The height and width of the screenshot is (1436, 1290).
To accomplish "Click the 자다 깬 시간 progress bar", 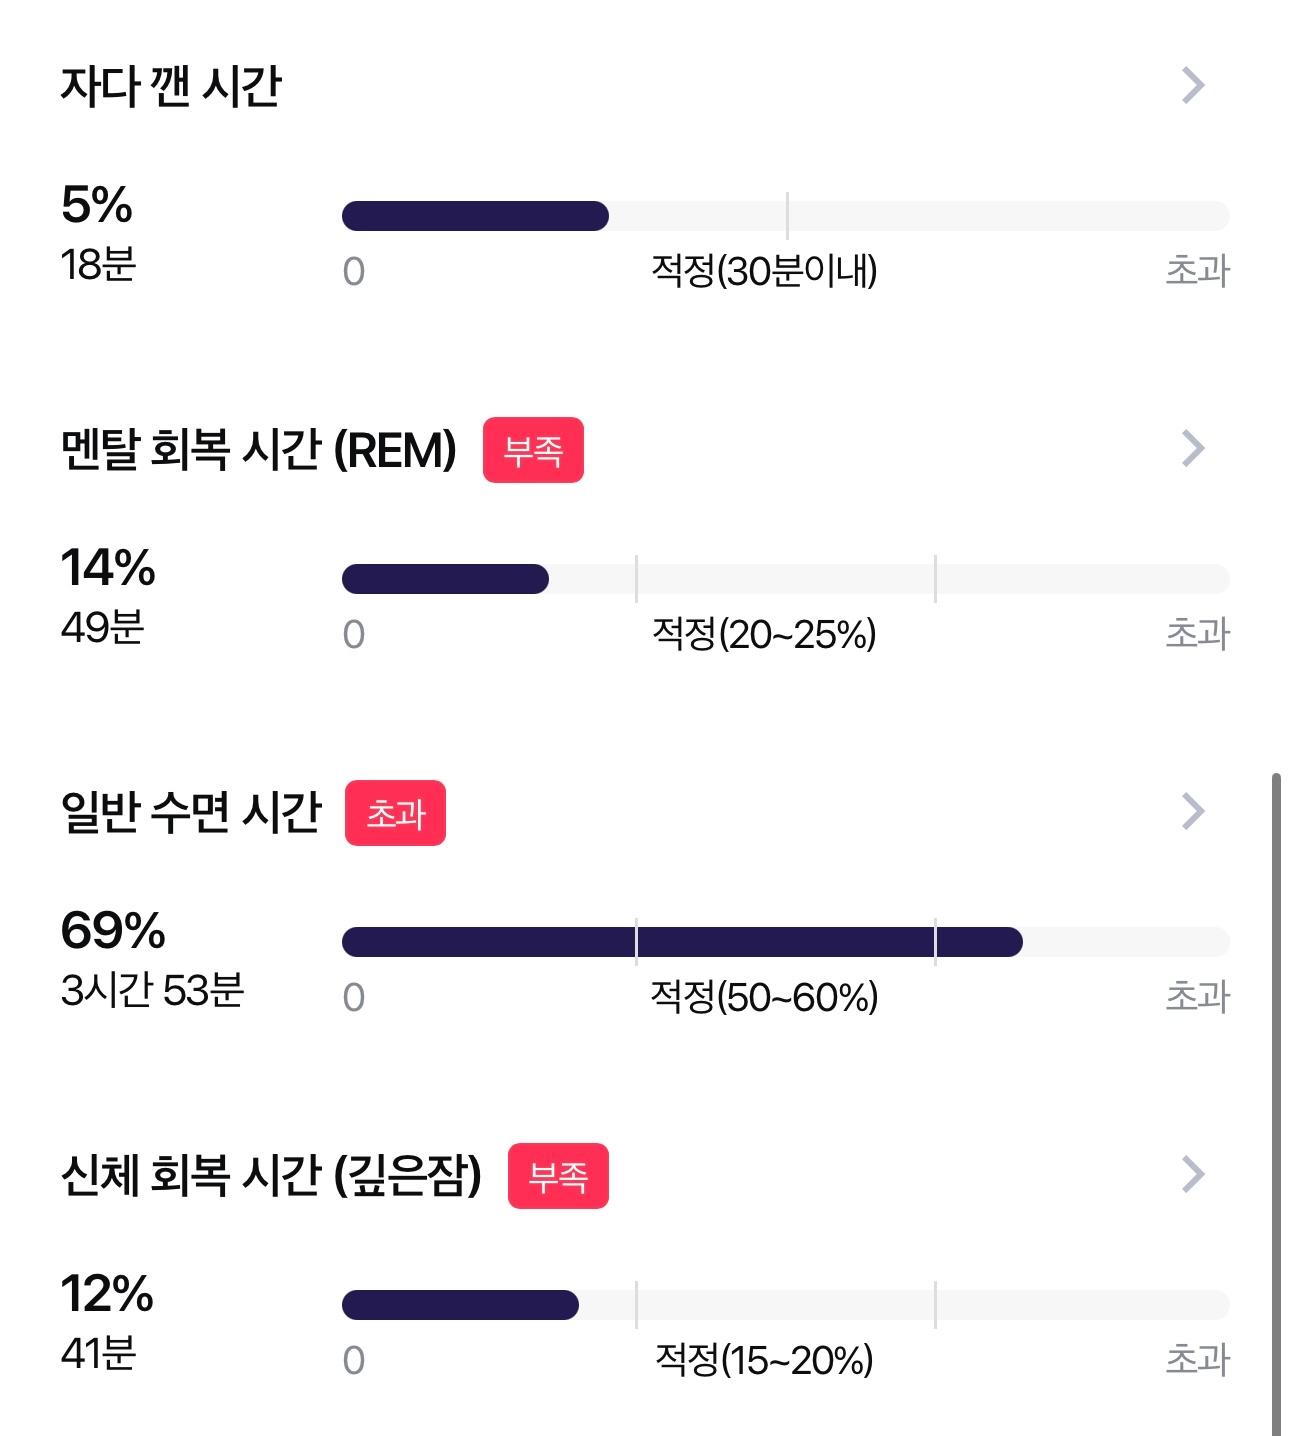I will pyautogui.click(x=786, y=216).
